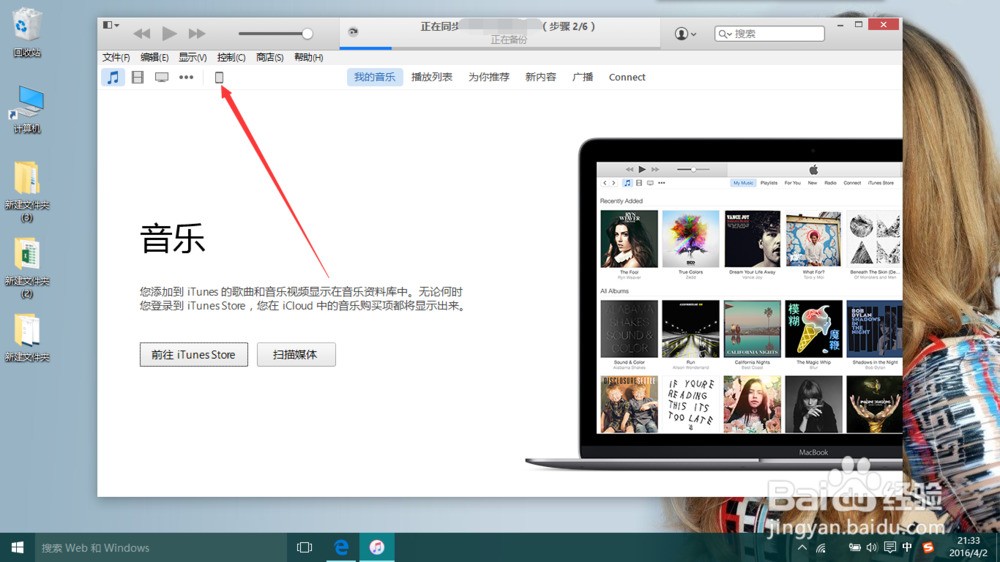The width and height of the screenshot is (1000, 562).
Task: Open the 回收站 desktop icon
Action: click(x=27, y=32)
